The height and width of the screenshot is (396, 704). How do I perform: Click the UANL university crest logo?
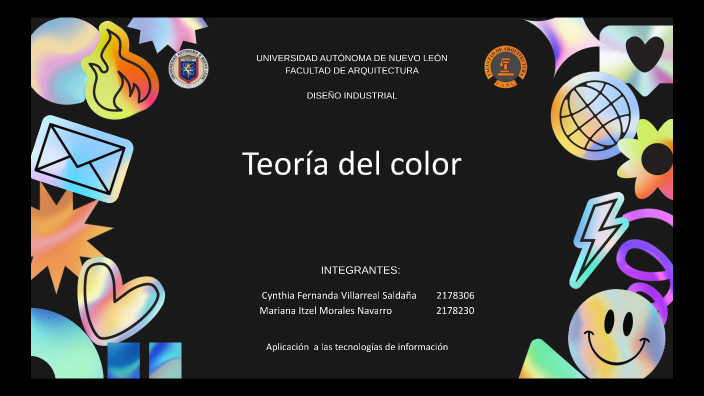click(x=188, y=68)
